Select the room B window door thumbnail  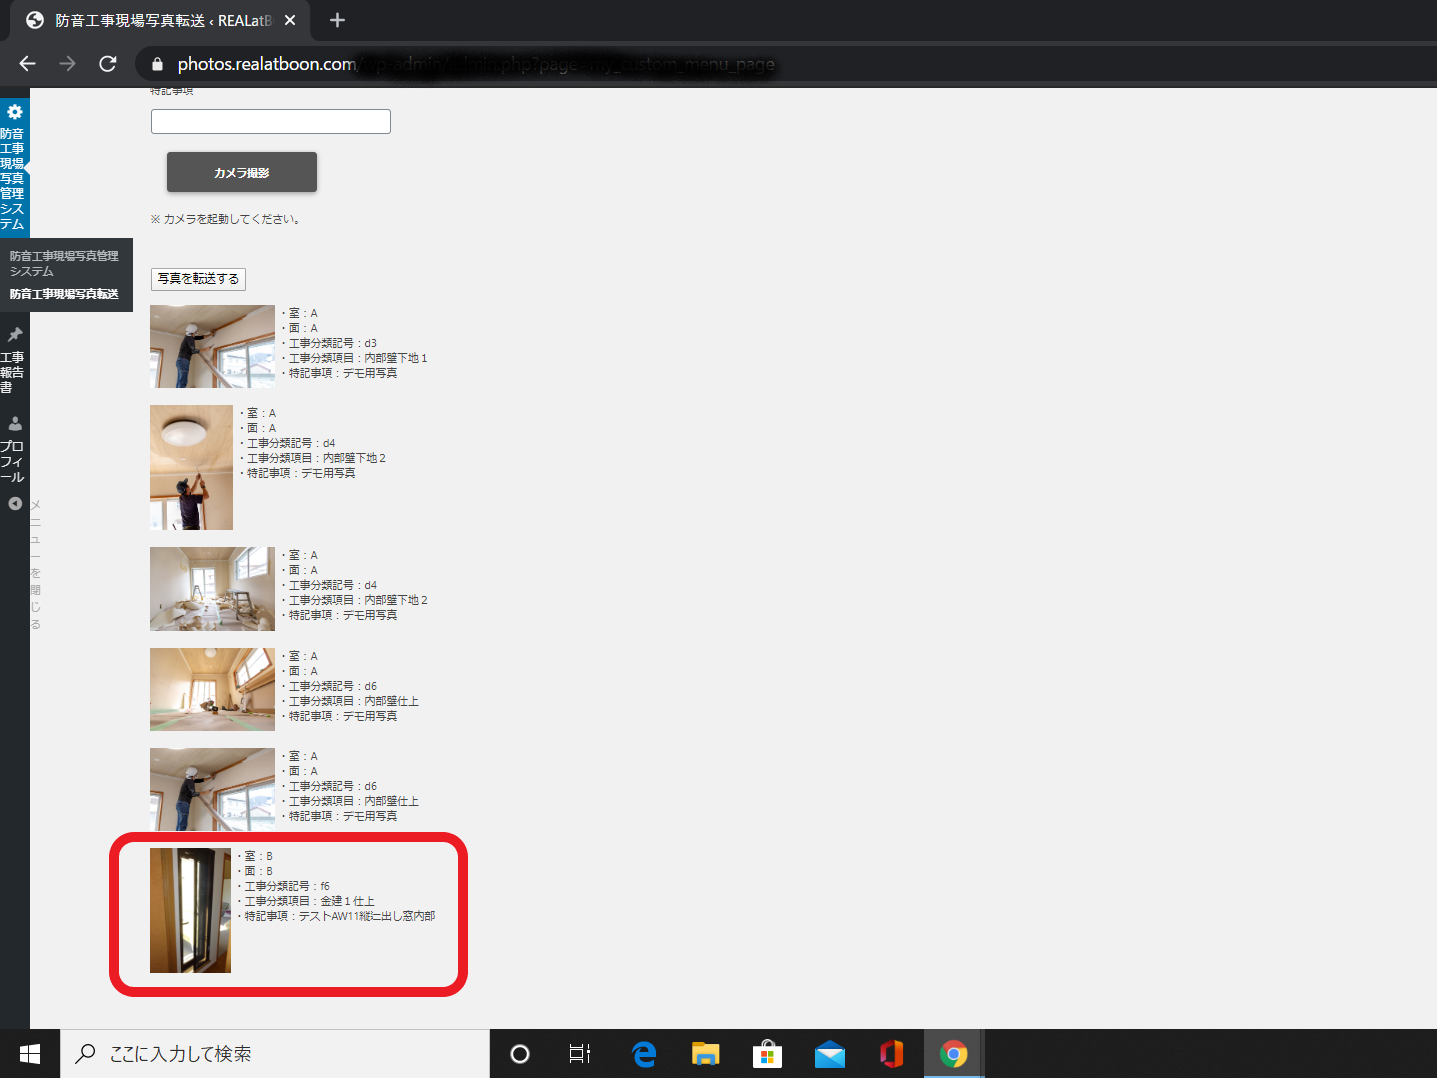(x=190, y=910)
